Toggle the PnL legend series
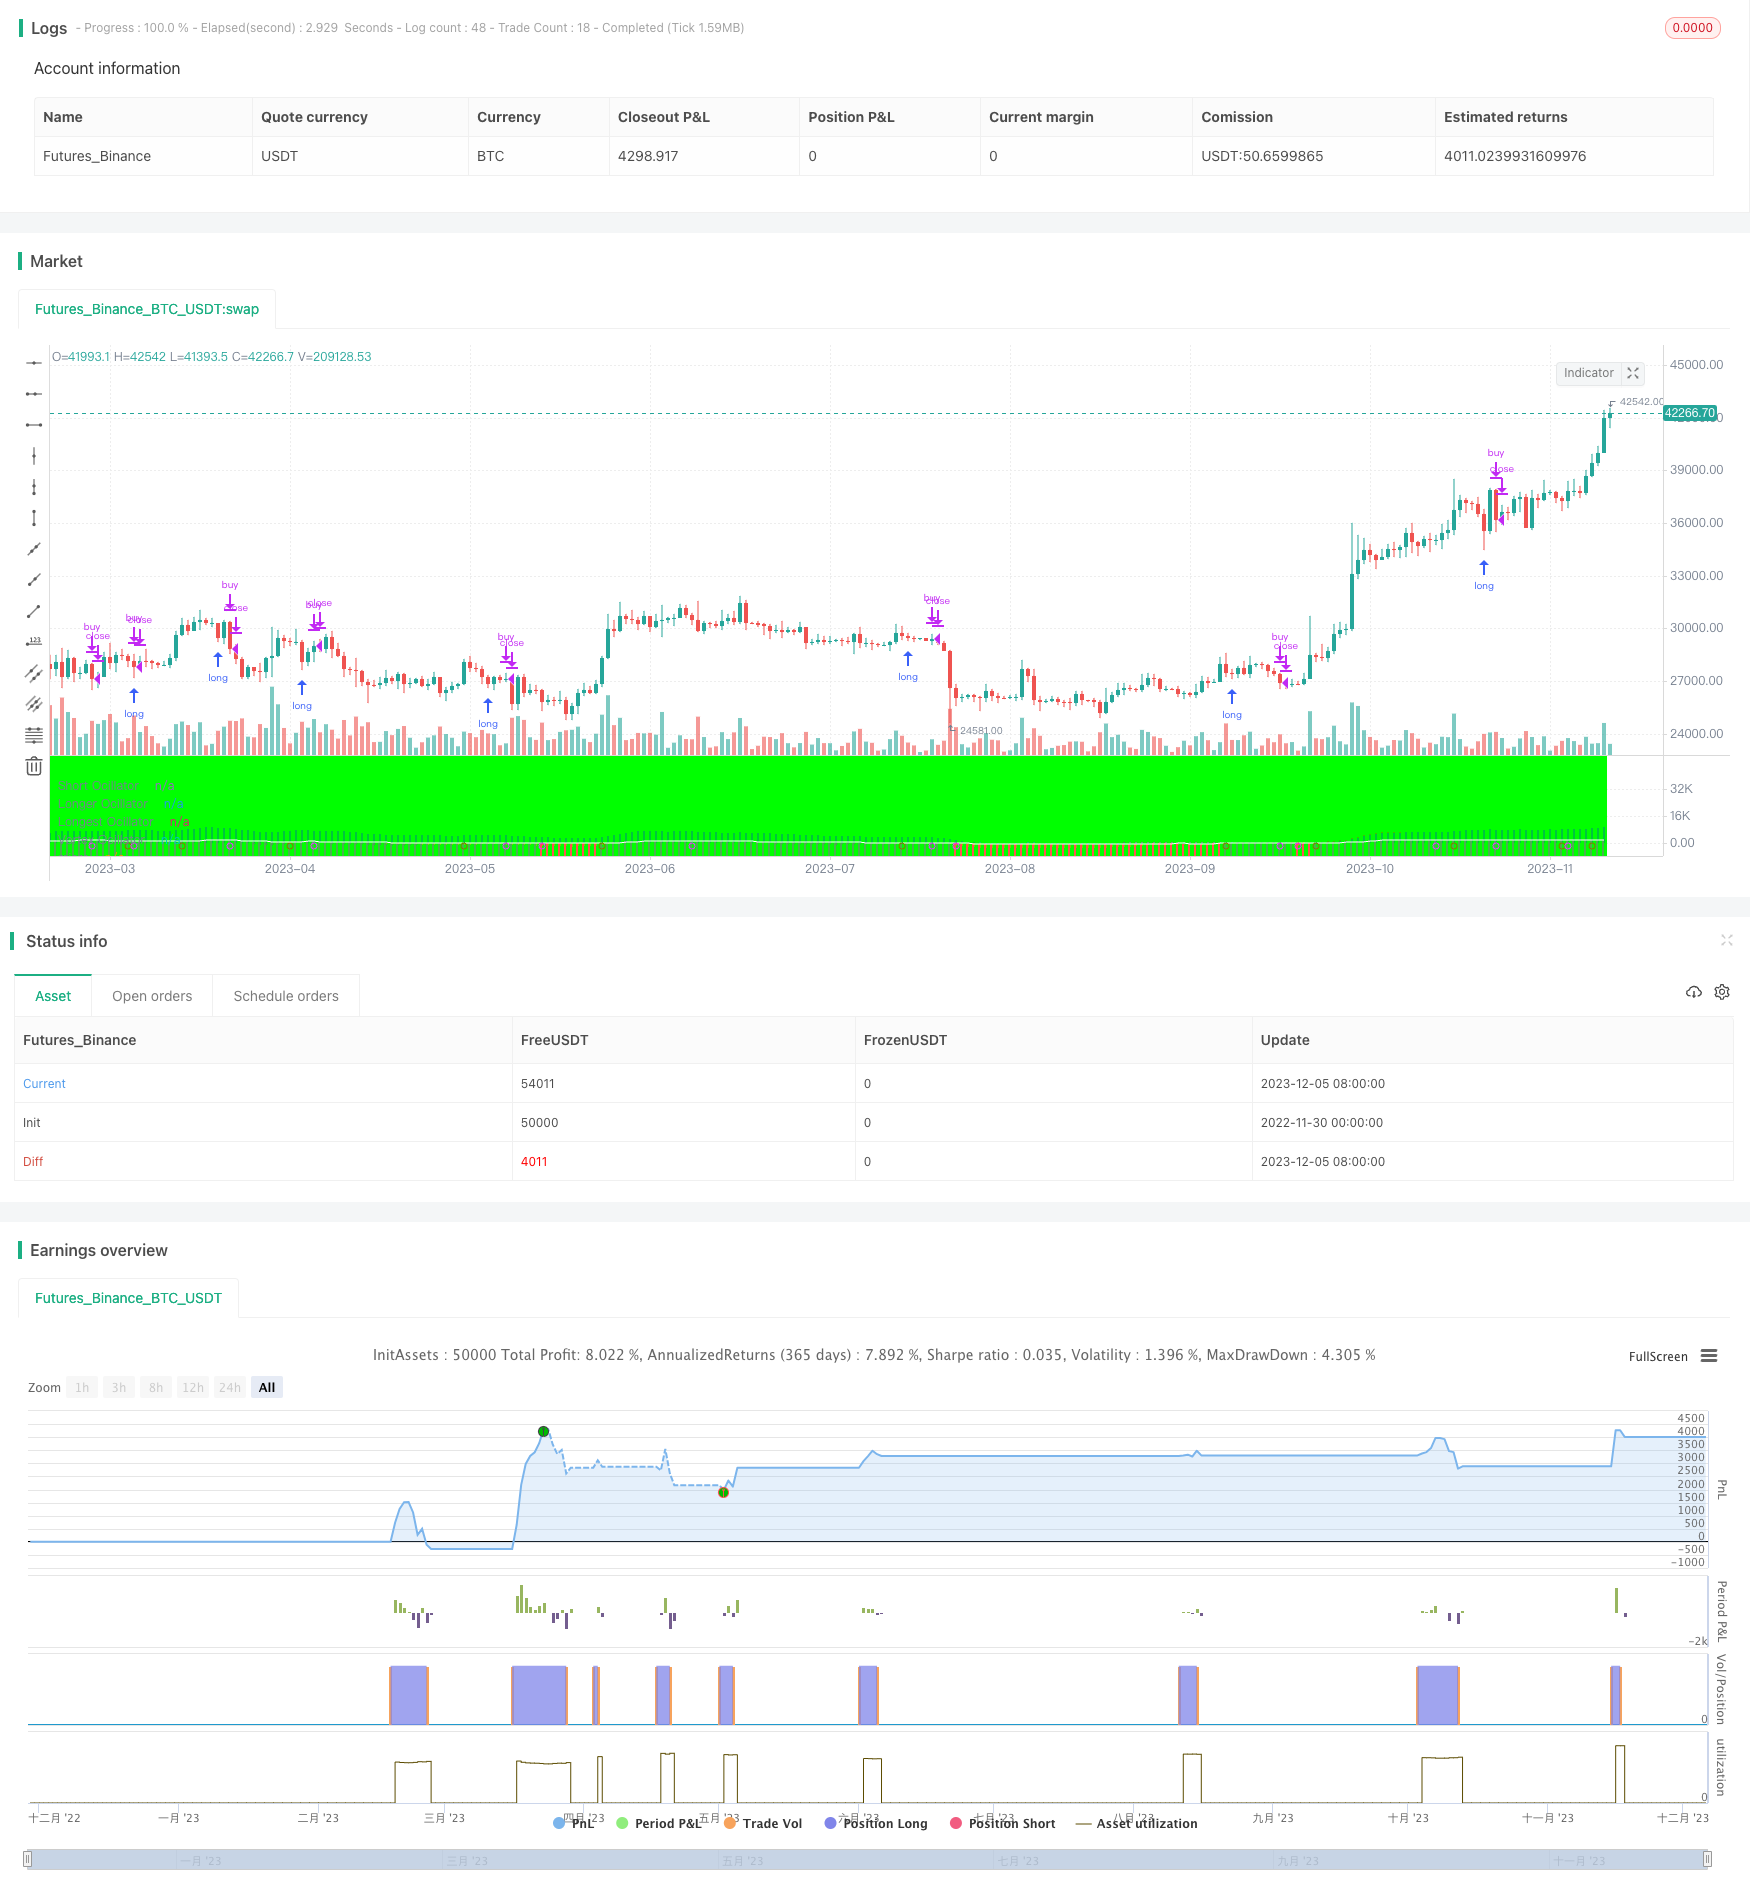This screenshot has height=1900, width=1750. click(x=573, y=1823)
